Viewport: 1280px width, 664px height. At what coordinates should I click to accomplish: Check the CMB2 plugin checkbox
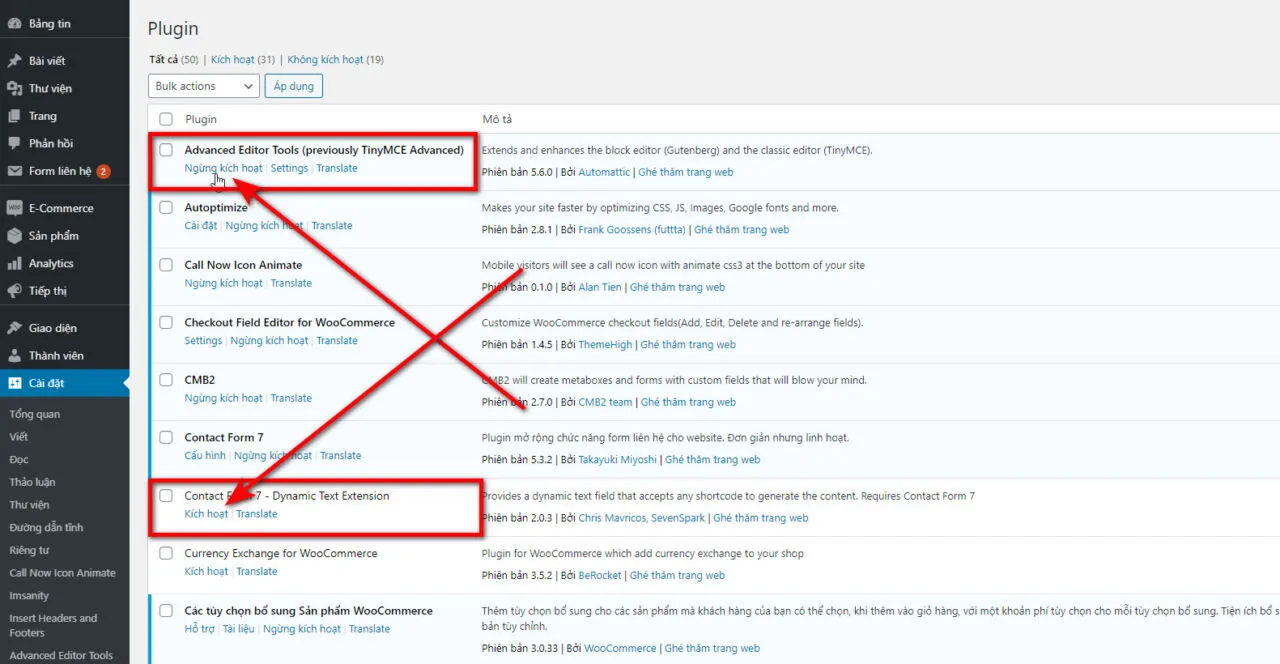pyautogui.click(x=166, y=380)
